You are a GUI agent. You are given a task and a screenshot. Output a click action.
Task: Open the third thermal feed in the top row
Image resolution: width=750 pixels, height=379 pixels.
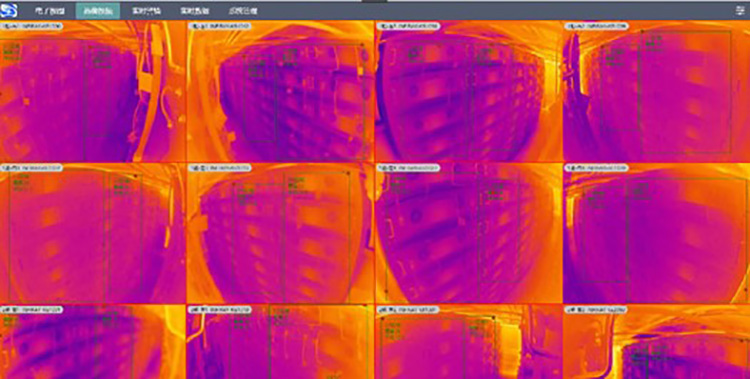(x=469, y=91)
